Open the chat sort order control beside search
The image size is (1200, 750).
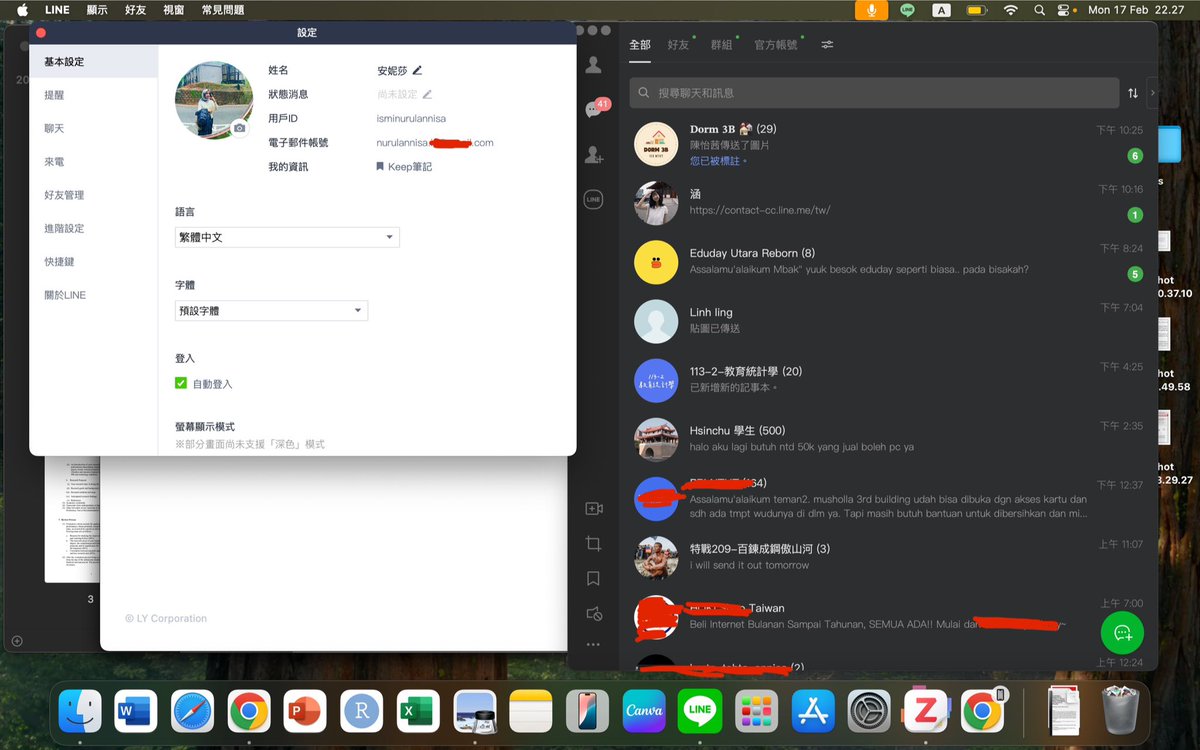pyautogui.click(x=1132, y=92)
